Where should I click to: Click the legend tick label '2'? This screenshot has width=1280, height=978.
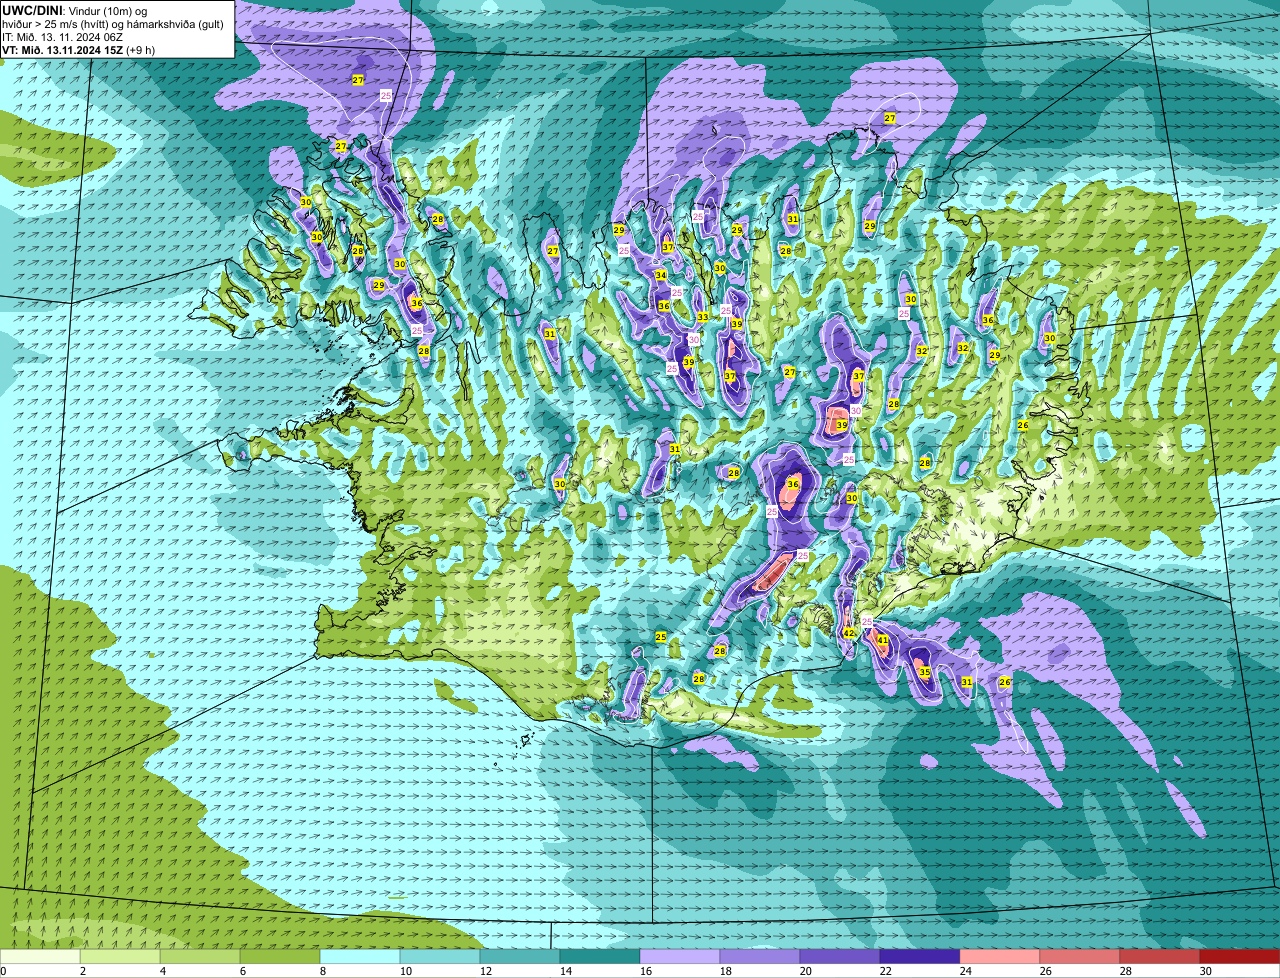pos(83,971)
